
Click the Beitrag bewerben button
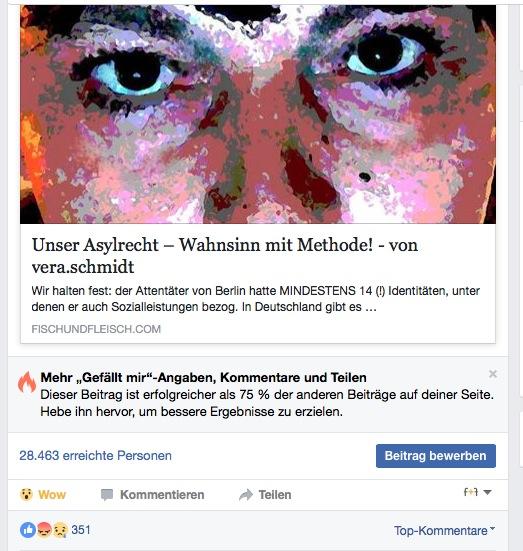pos(436,456)
